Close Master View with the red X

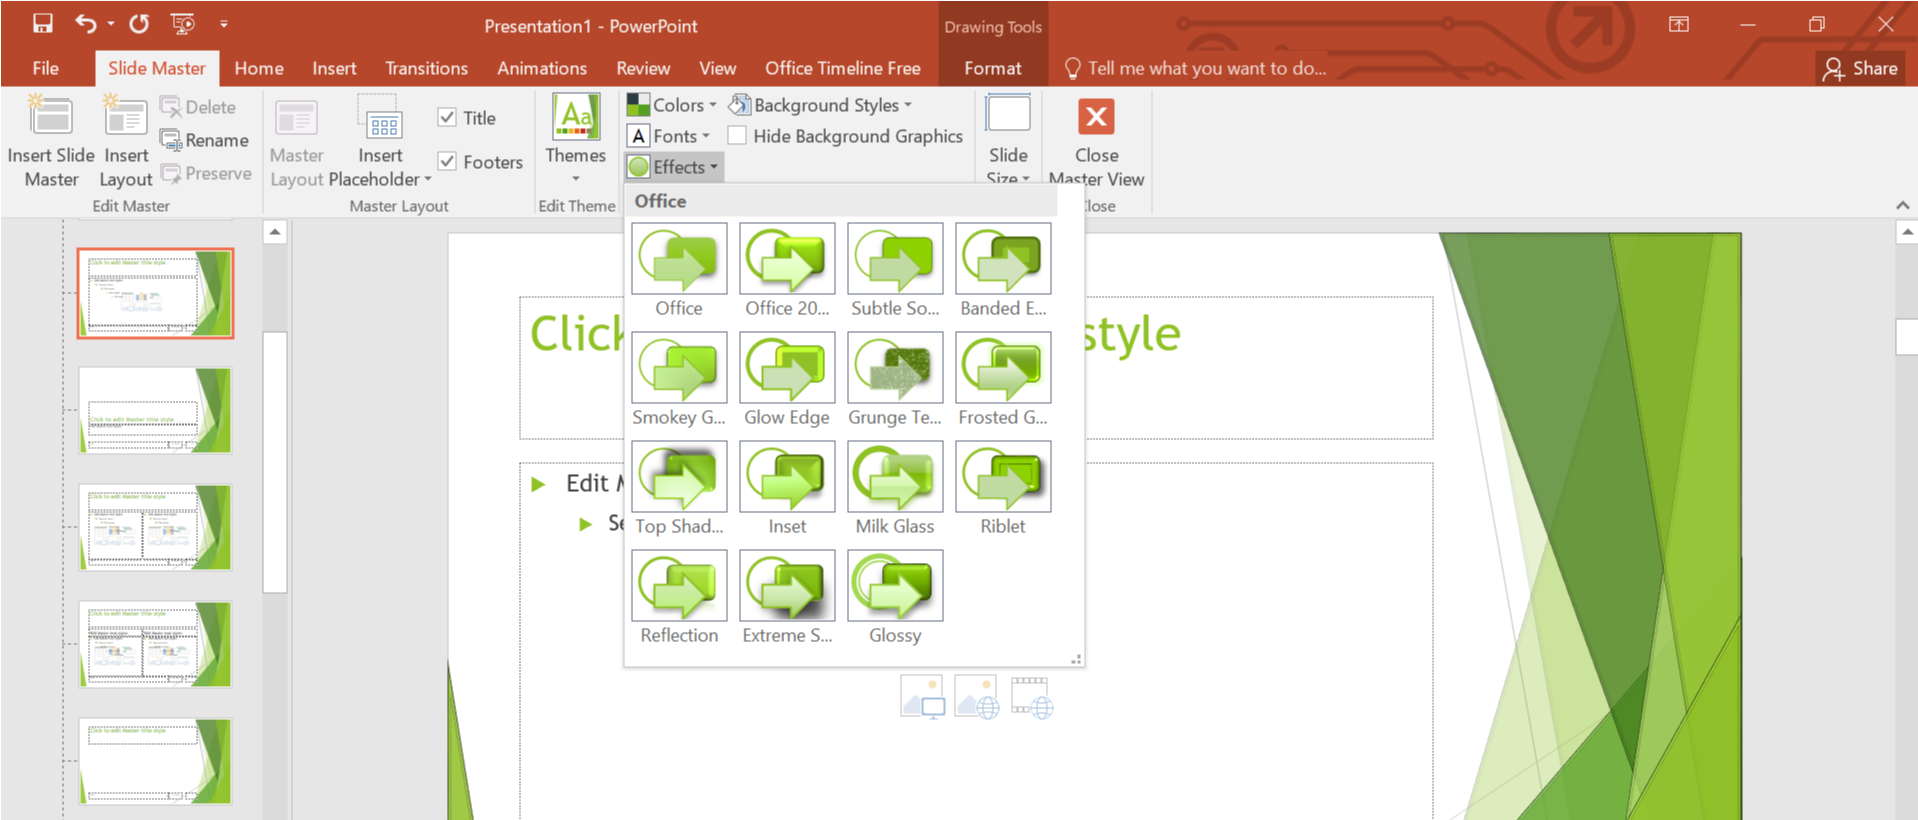pos(1096,117)
